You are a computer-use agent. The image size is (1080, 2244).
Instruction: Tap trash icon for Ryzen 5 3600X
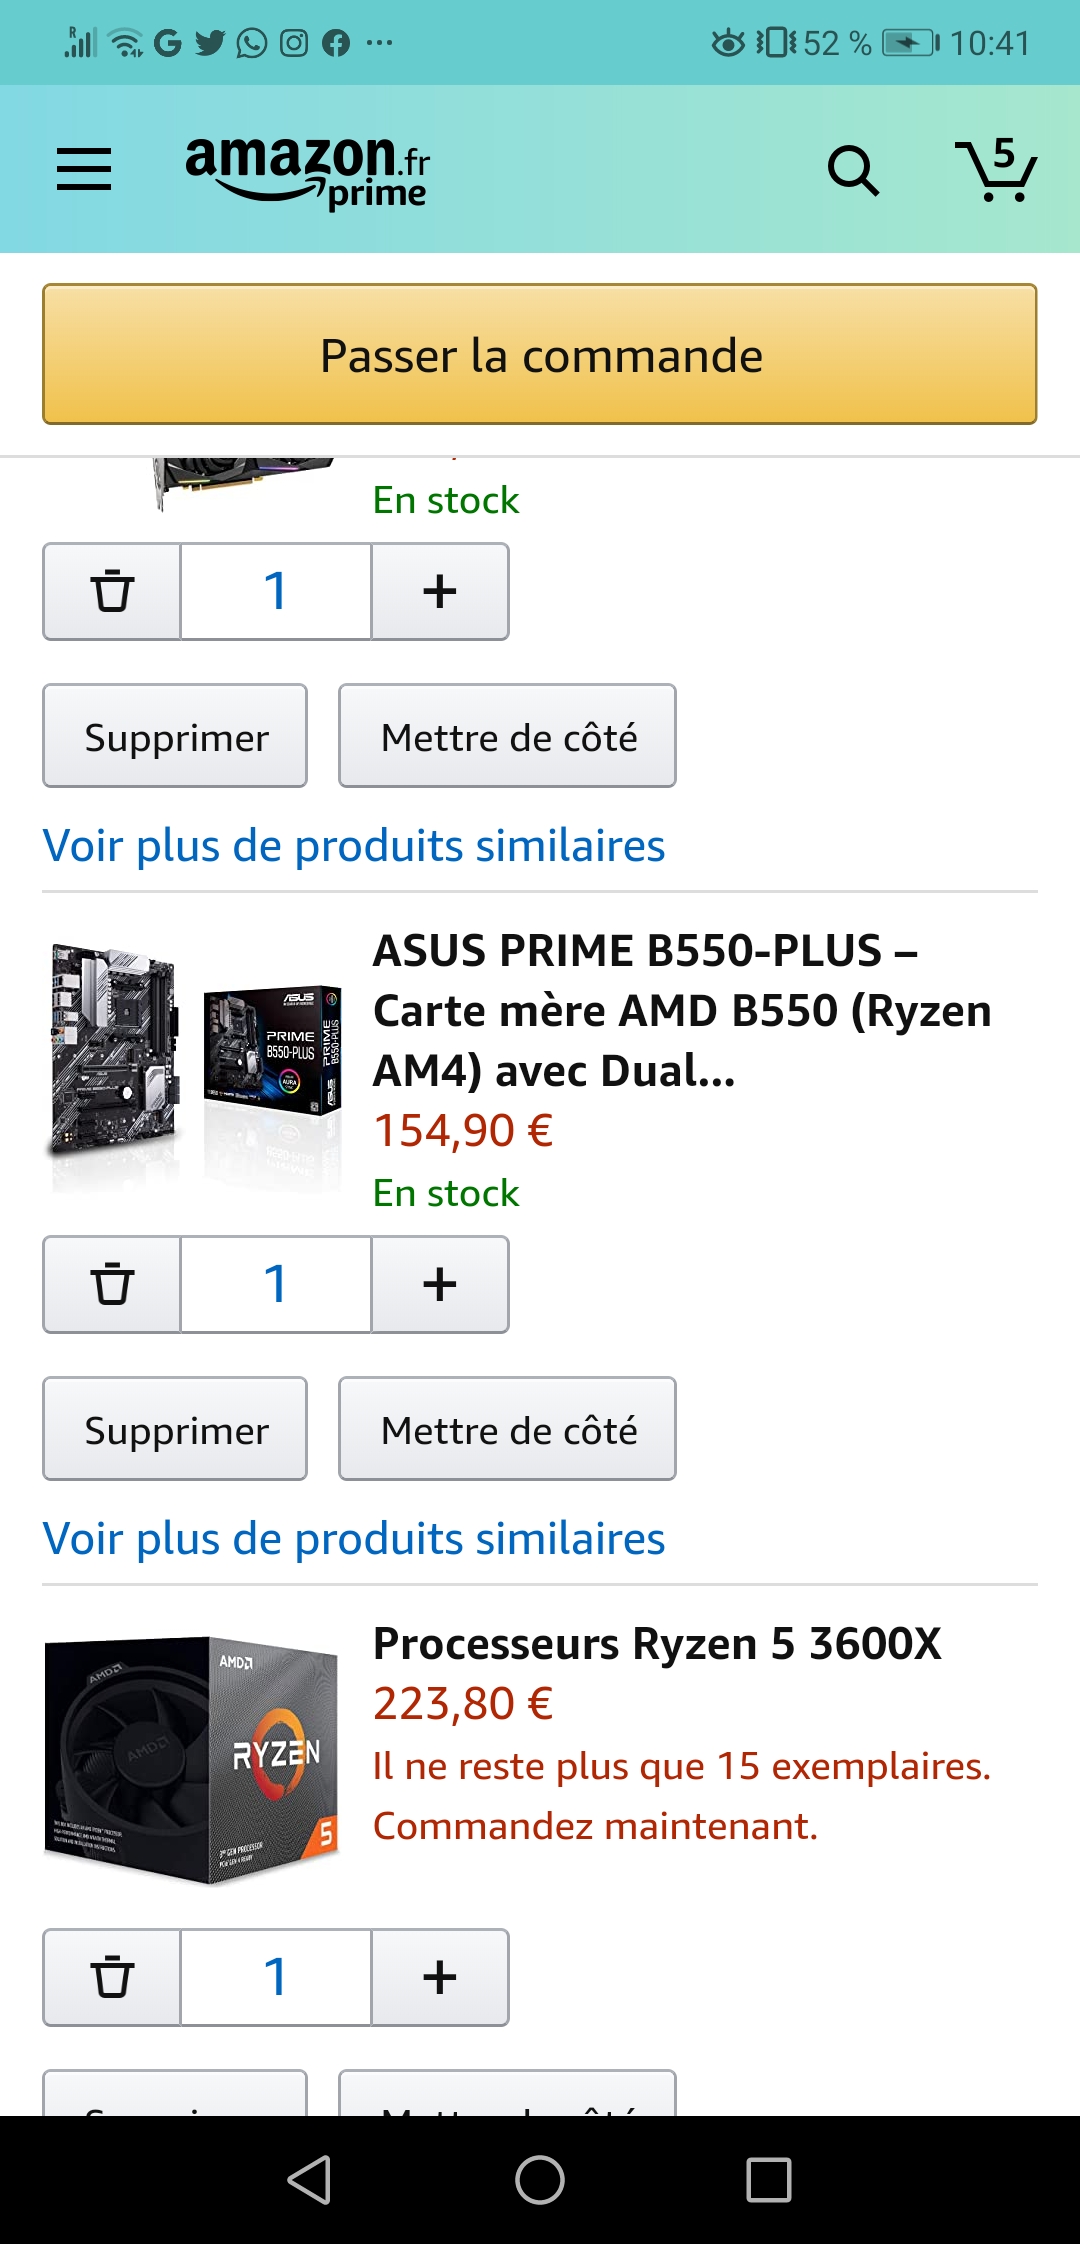tap(112, 1978)
